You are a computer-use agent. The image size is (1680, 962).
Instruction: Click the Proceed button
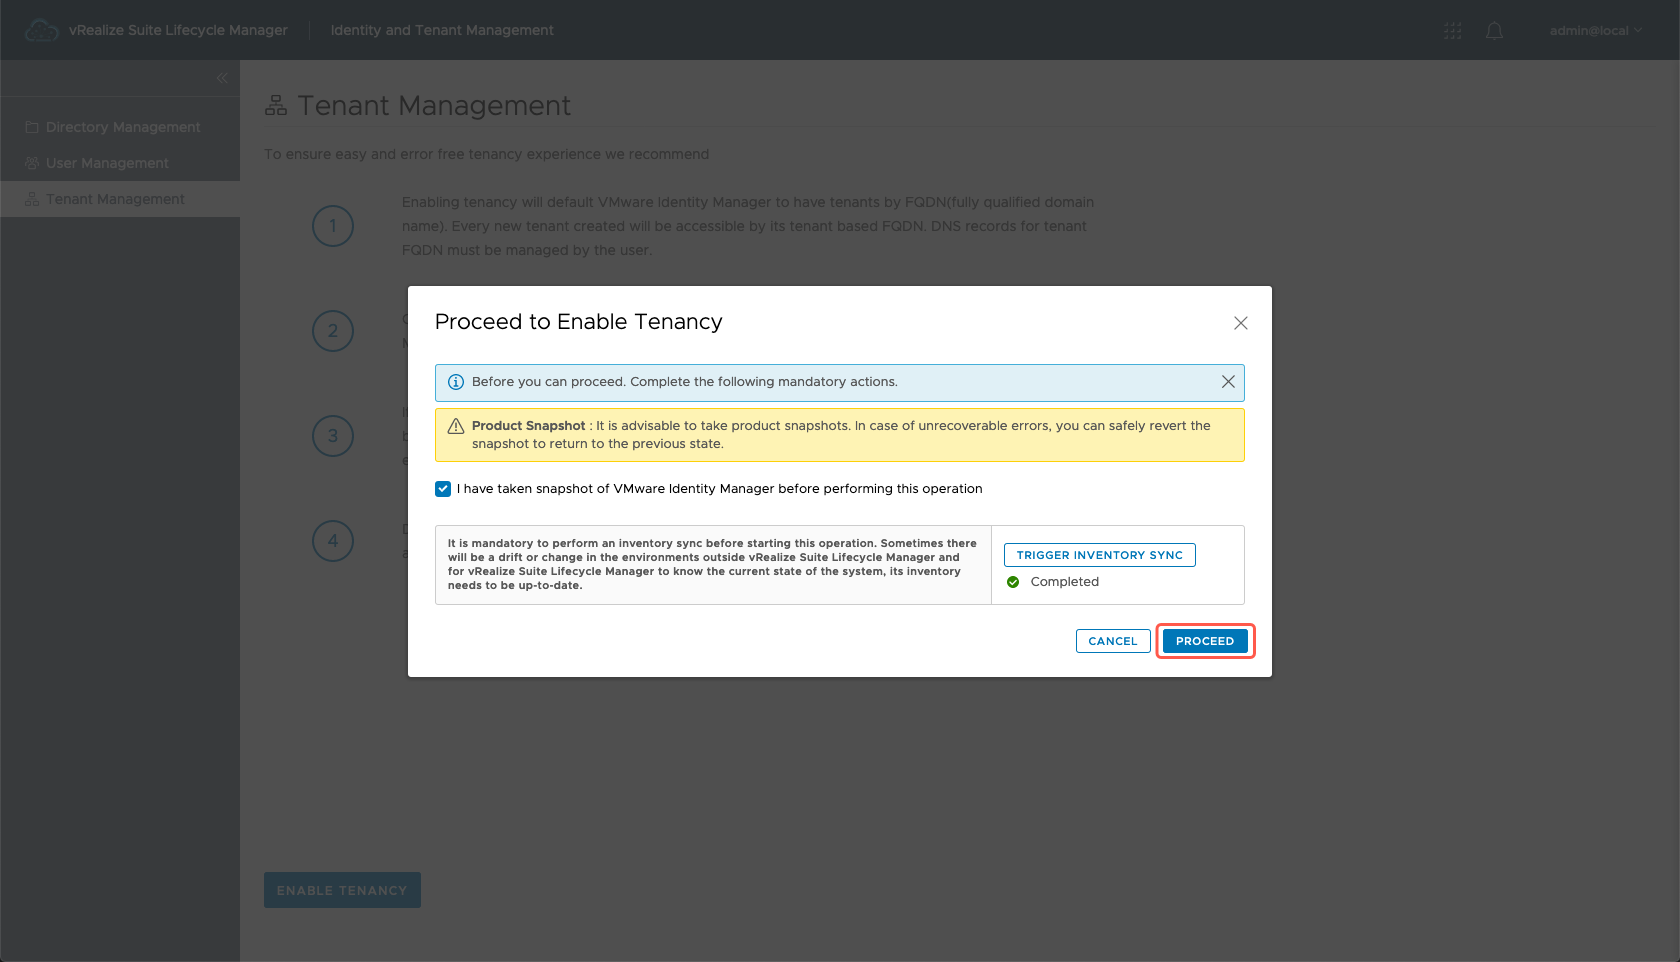pyautogui.click(x=1204, y=641)
